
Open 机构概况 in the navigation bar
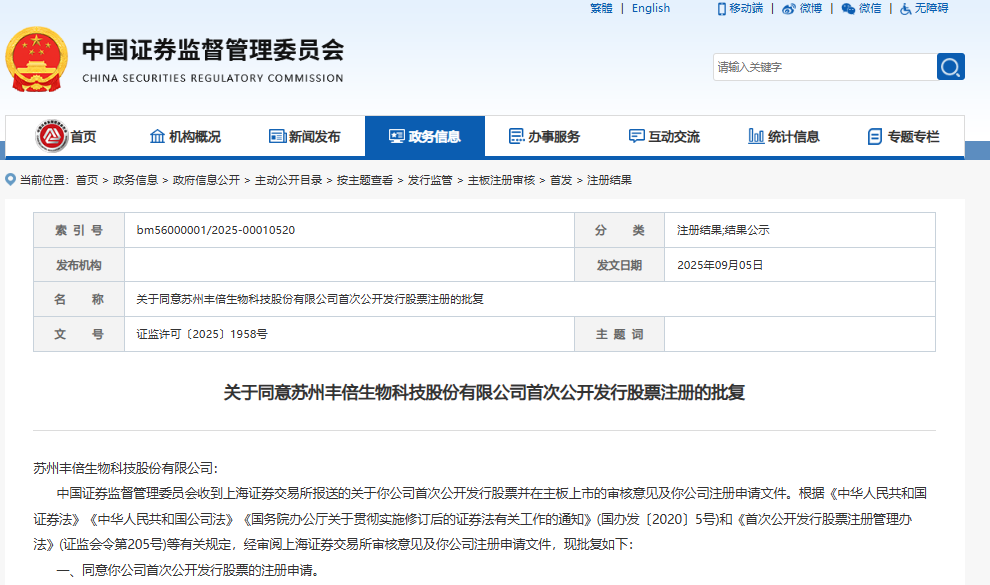pos(185,137)
